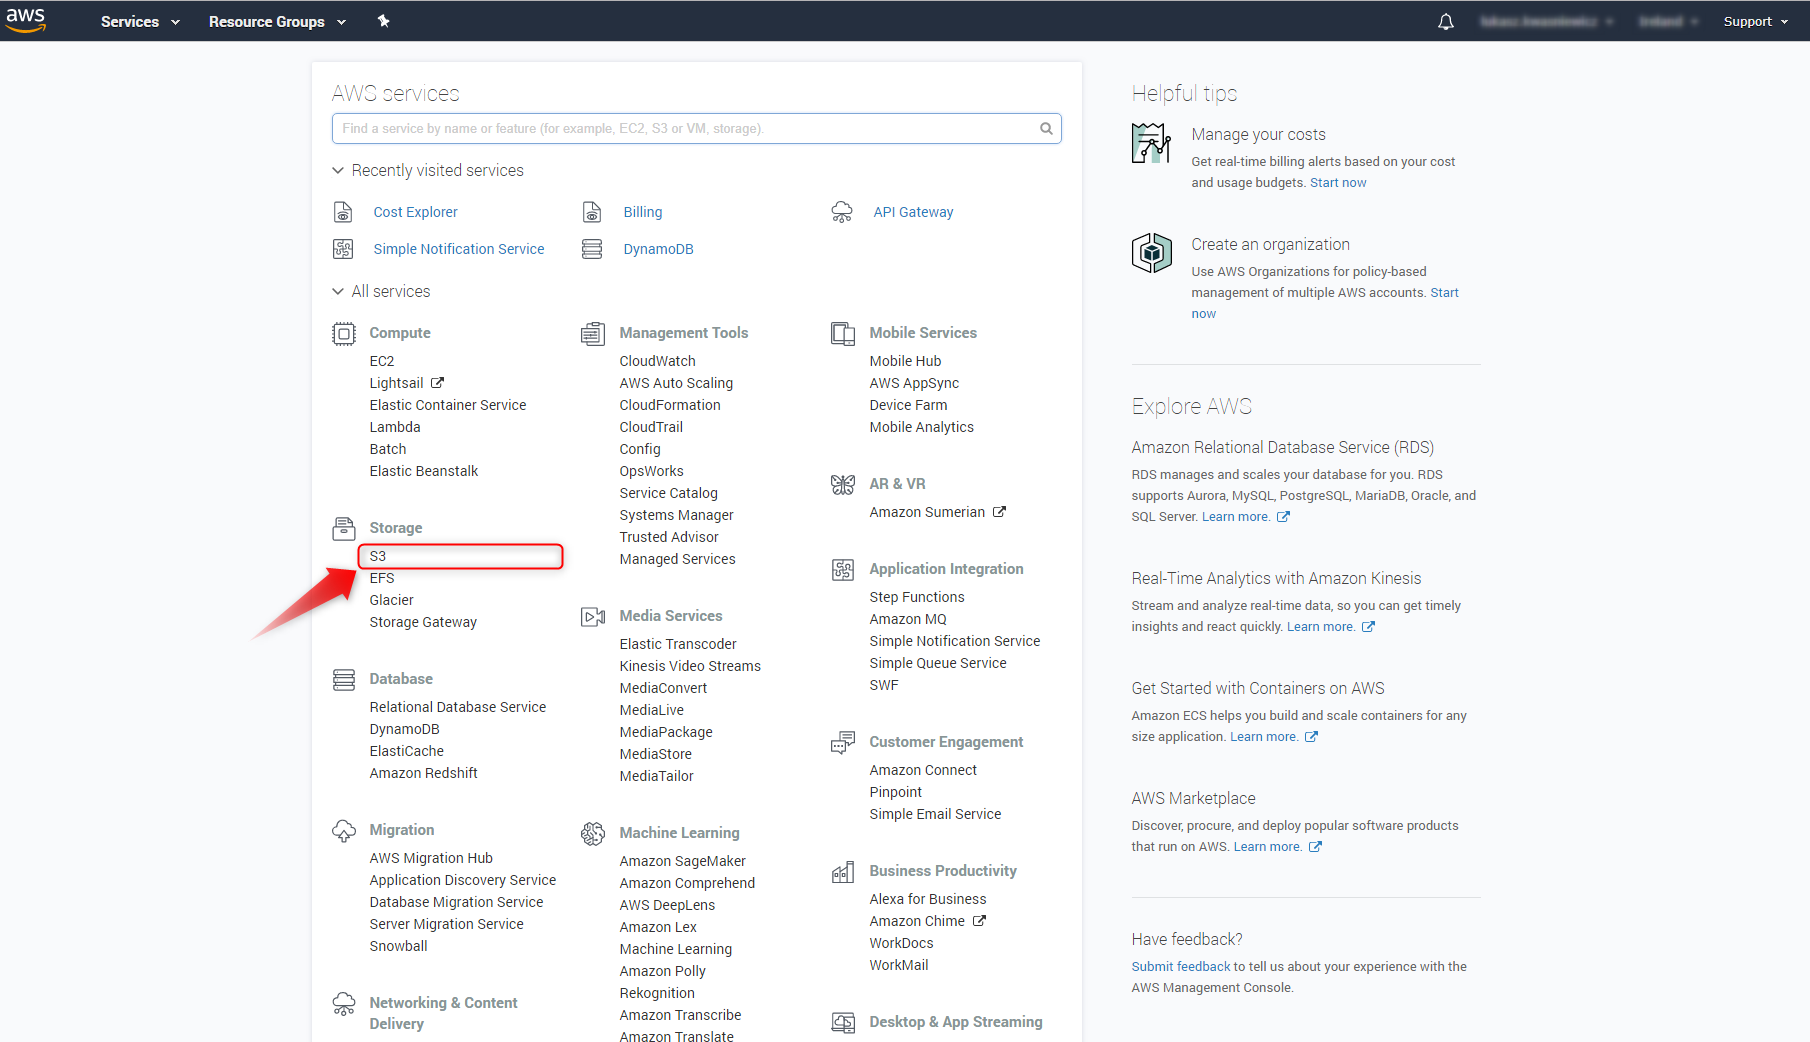Click the AR & VR category icon

tap(843, 484)
